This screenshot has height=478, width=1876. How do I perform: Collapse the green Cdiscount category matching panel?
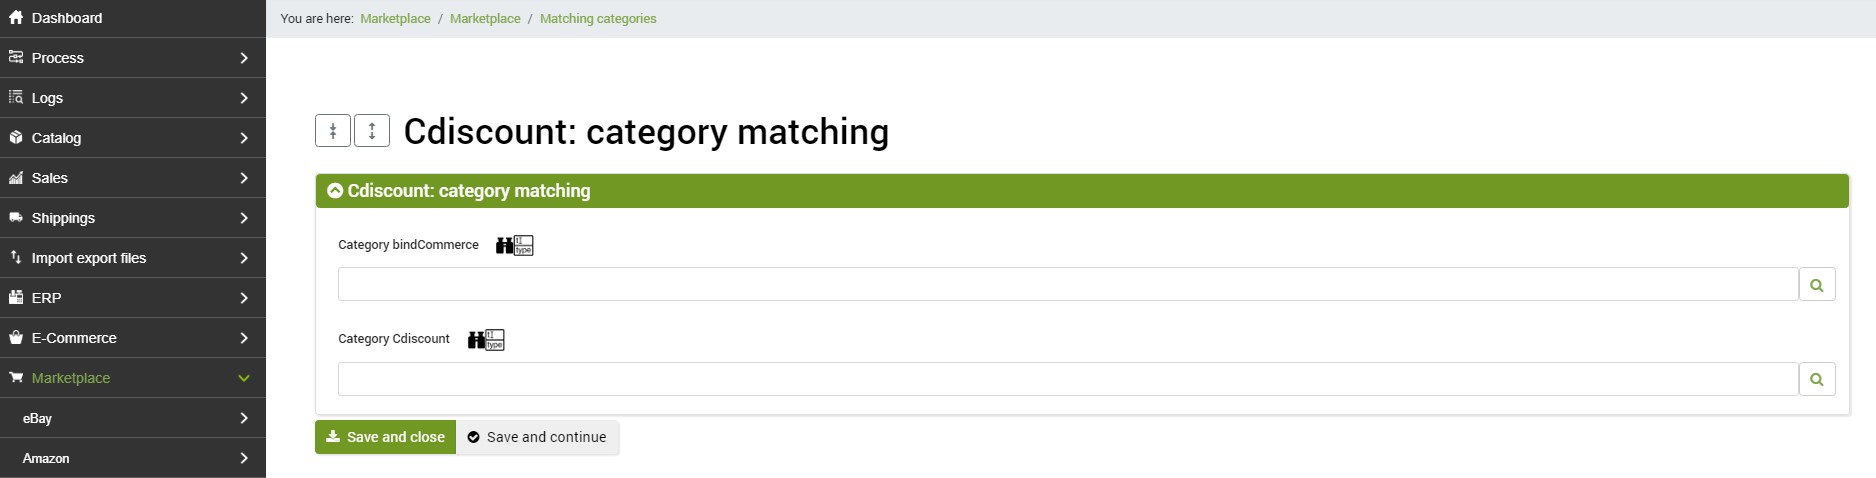tap(335, 191)
